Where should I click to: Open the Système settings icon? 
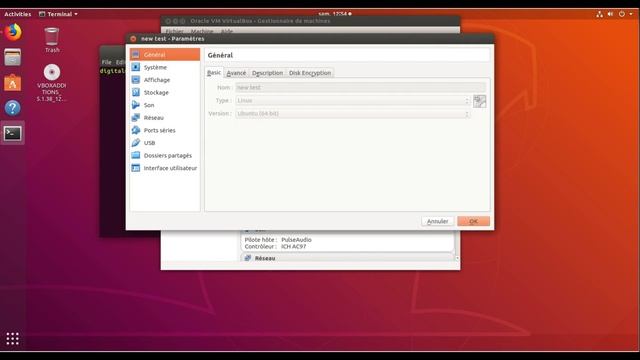click(x=136, y=67)
